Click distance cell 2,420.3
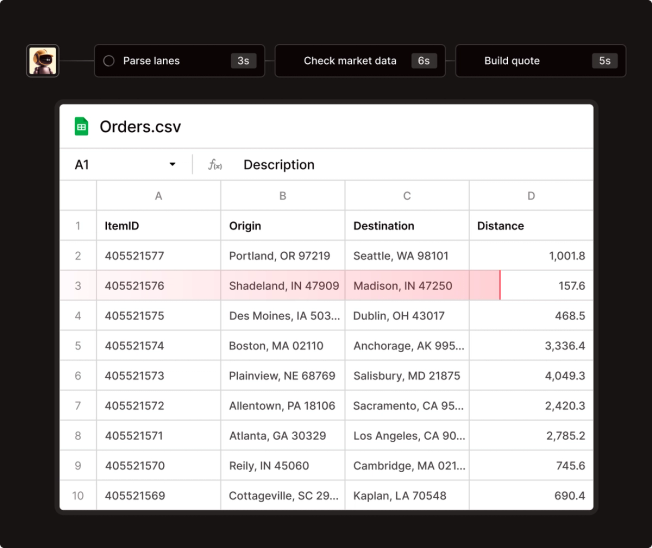 pos(531,405)
